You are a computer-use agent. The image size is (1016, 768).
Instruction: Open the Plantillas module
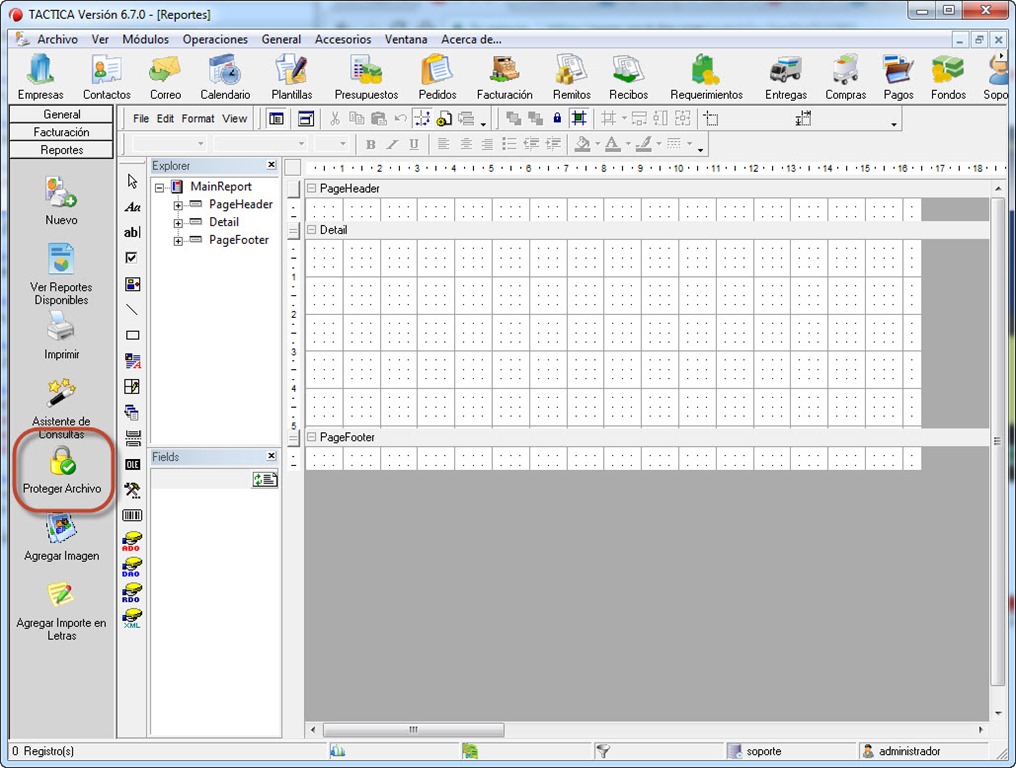[292, 76]
